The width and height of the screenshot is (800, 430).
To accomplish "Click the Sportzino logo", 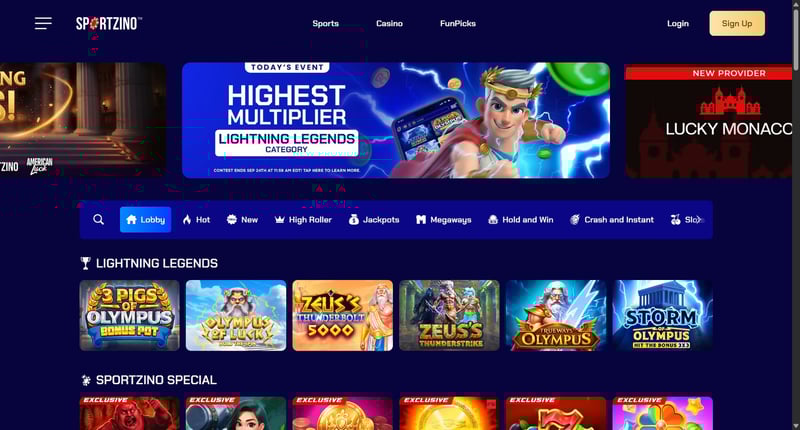I will (109, 23).
